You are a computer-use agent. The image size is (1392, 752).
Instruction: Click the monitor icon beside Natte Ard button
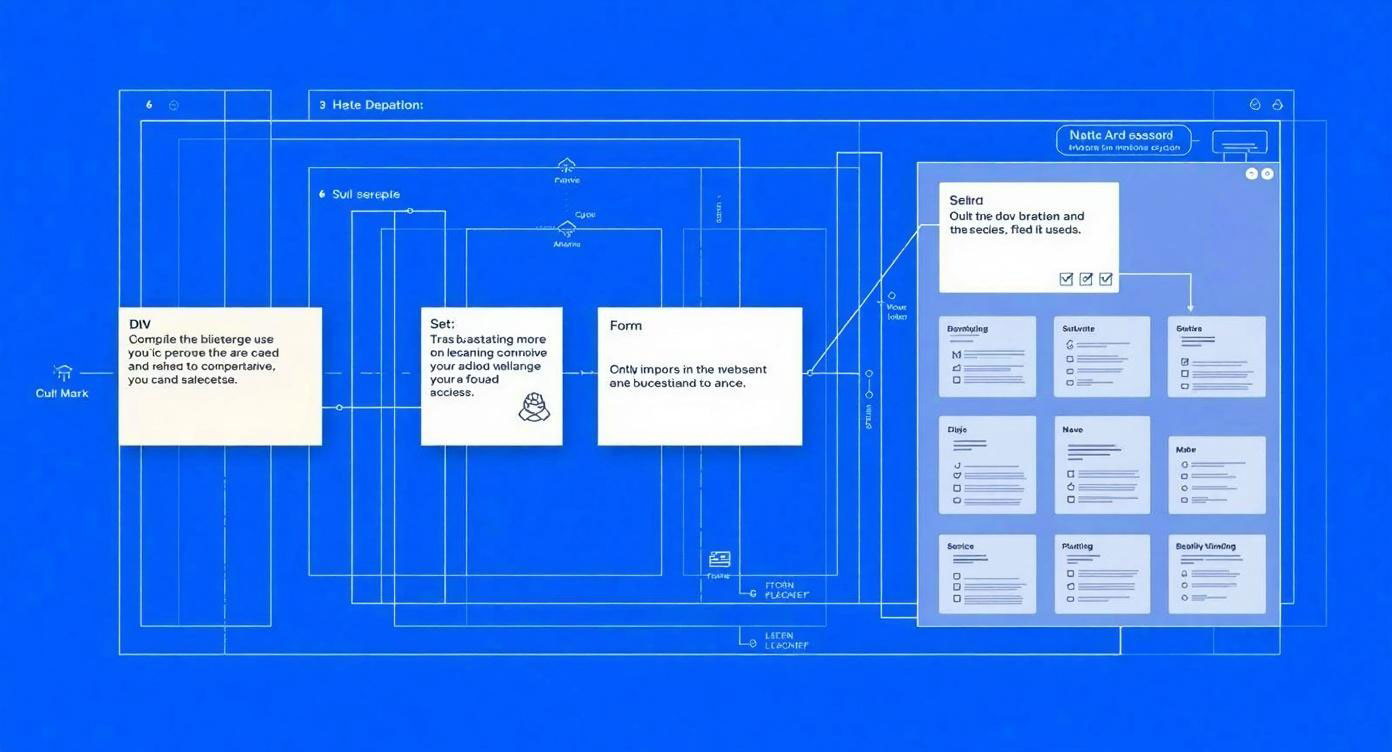pyautogui.click(x=1239, y=143)
